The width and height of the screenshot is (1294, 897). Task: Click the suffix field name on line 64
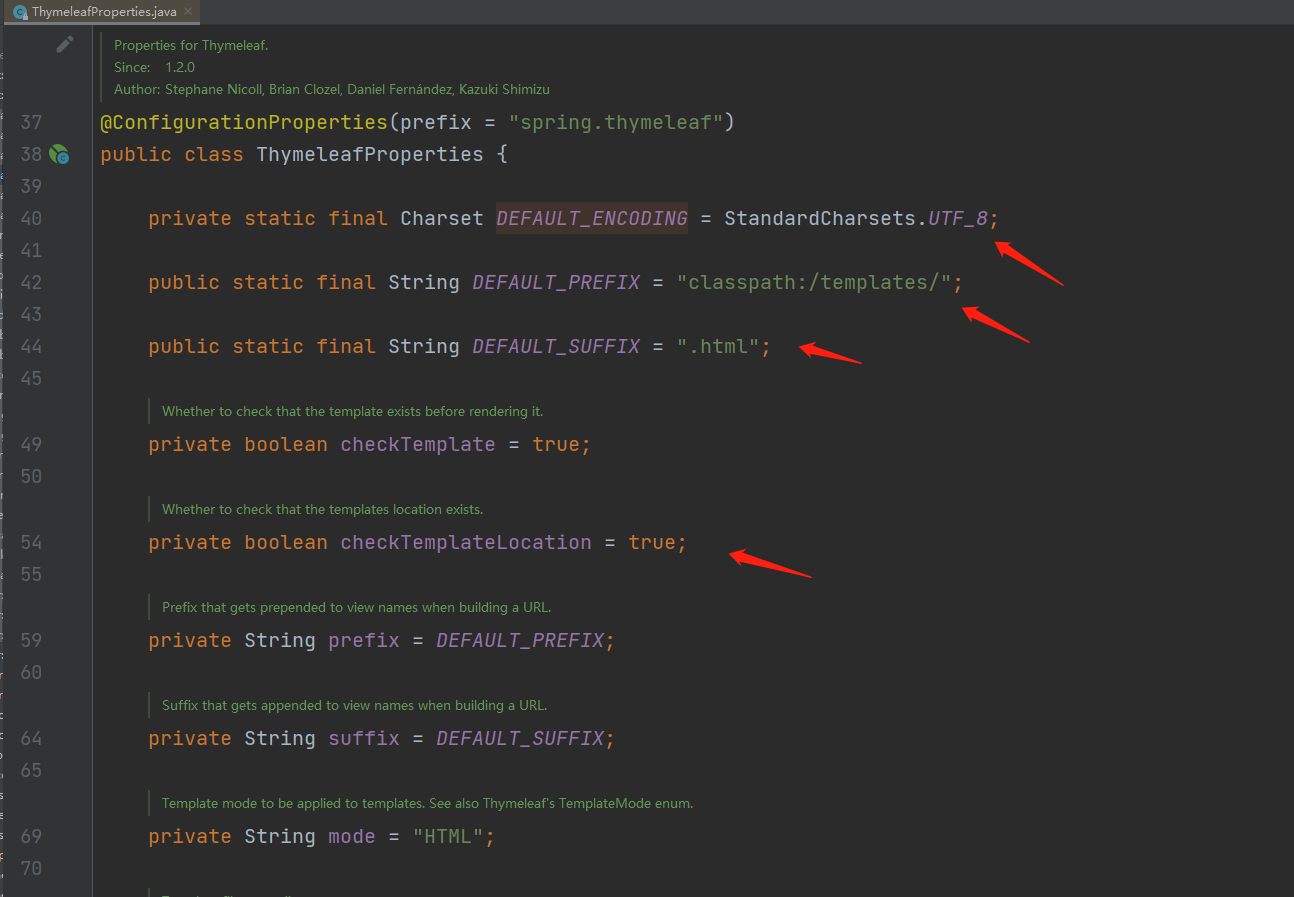[x=364, y=738]
